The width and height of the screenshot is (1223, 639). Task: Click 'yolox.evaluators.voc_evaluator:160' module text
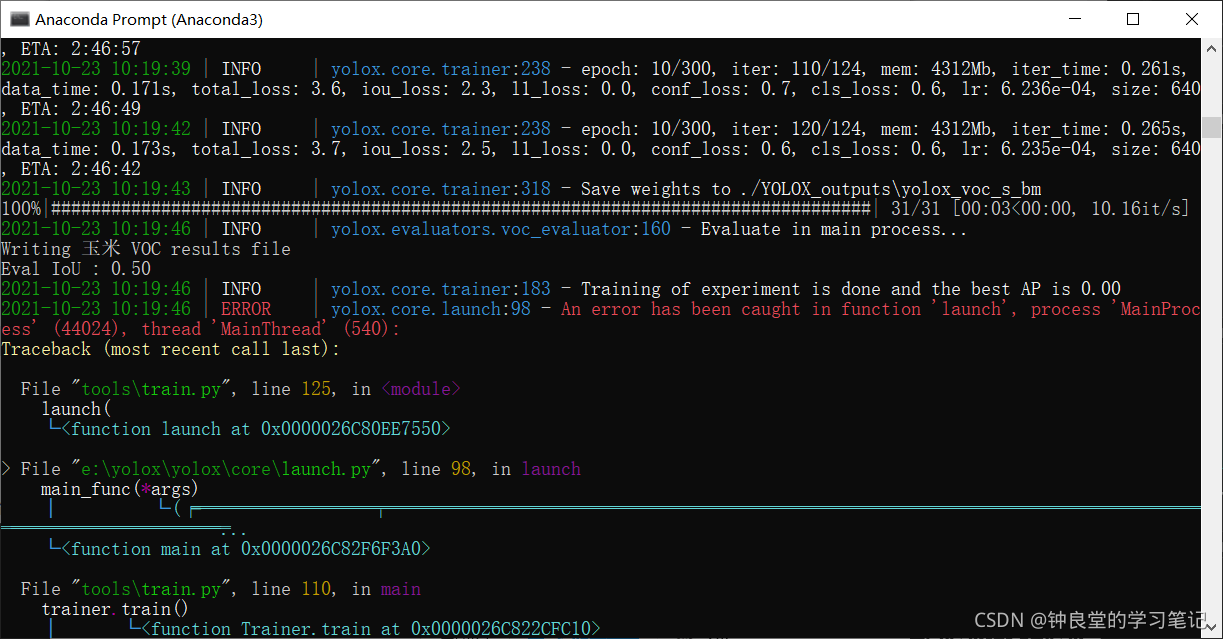coord(501,229)
